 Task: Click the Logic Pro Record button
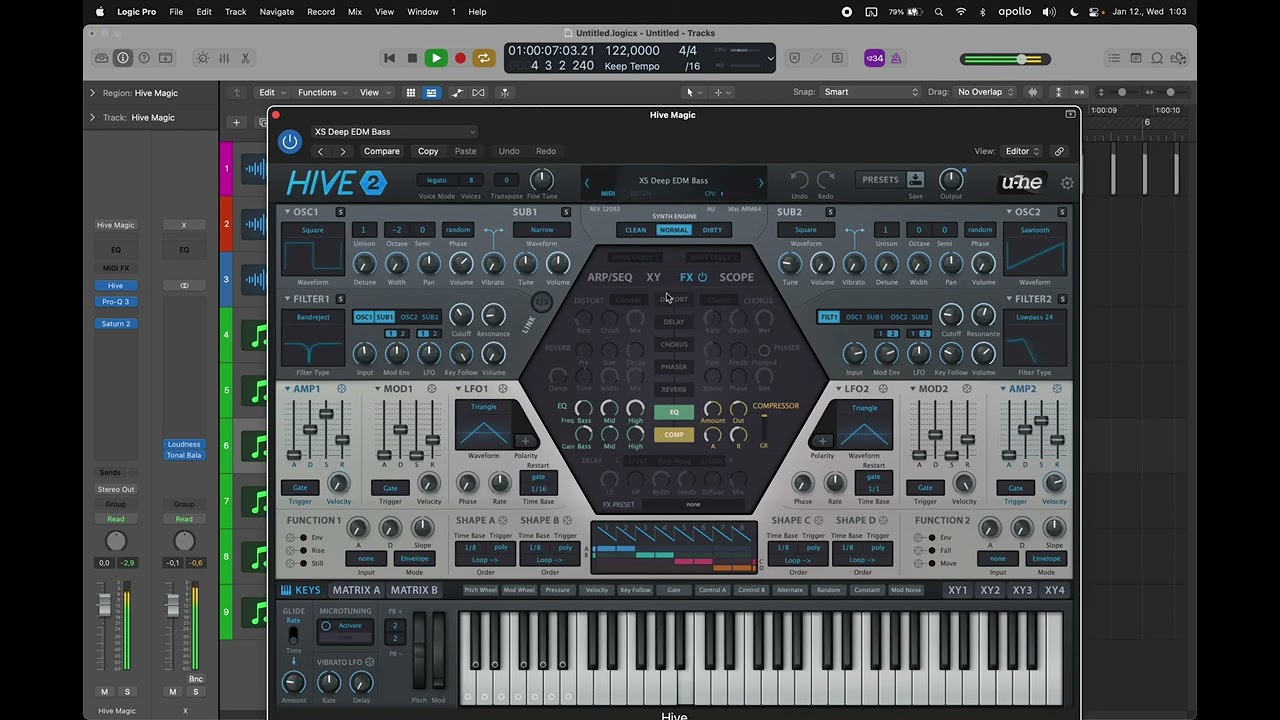[x=460, y=58]
